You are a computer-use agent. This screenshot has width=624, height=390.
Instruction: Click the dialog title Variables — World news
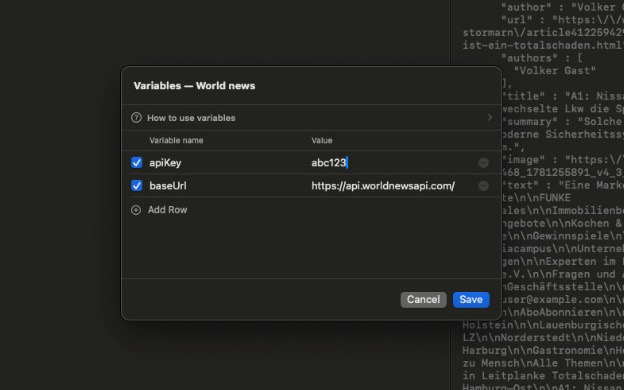tap(194, 86)
